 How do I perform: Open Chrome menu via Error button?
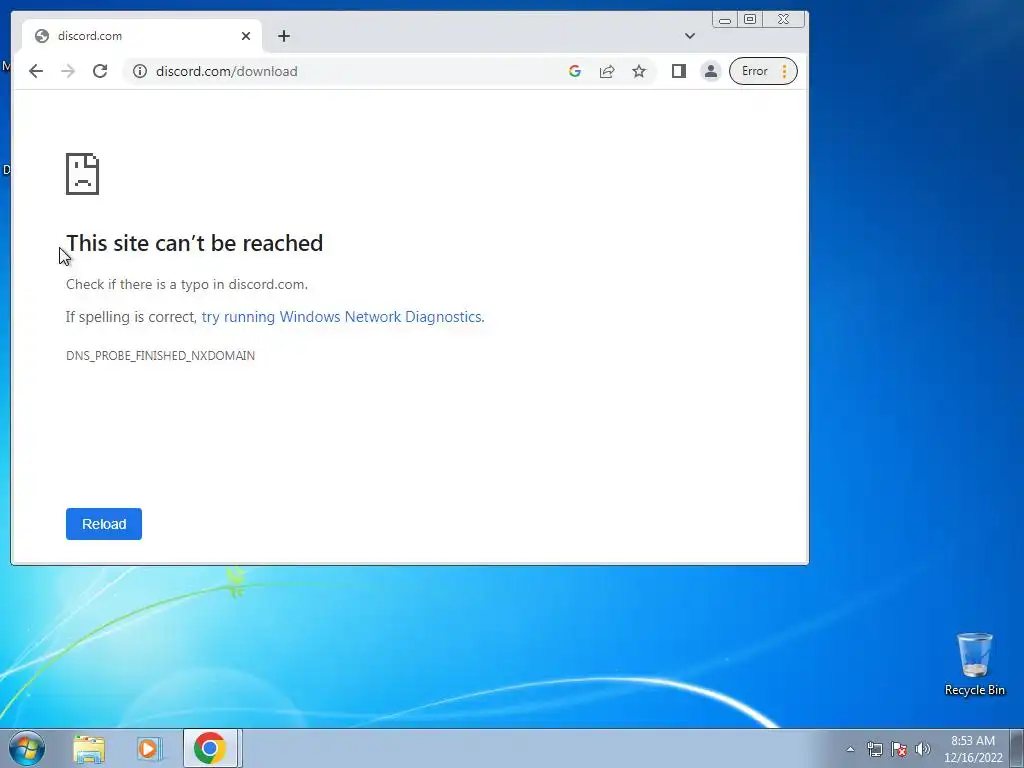763,71
